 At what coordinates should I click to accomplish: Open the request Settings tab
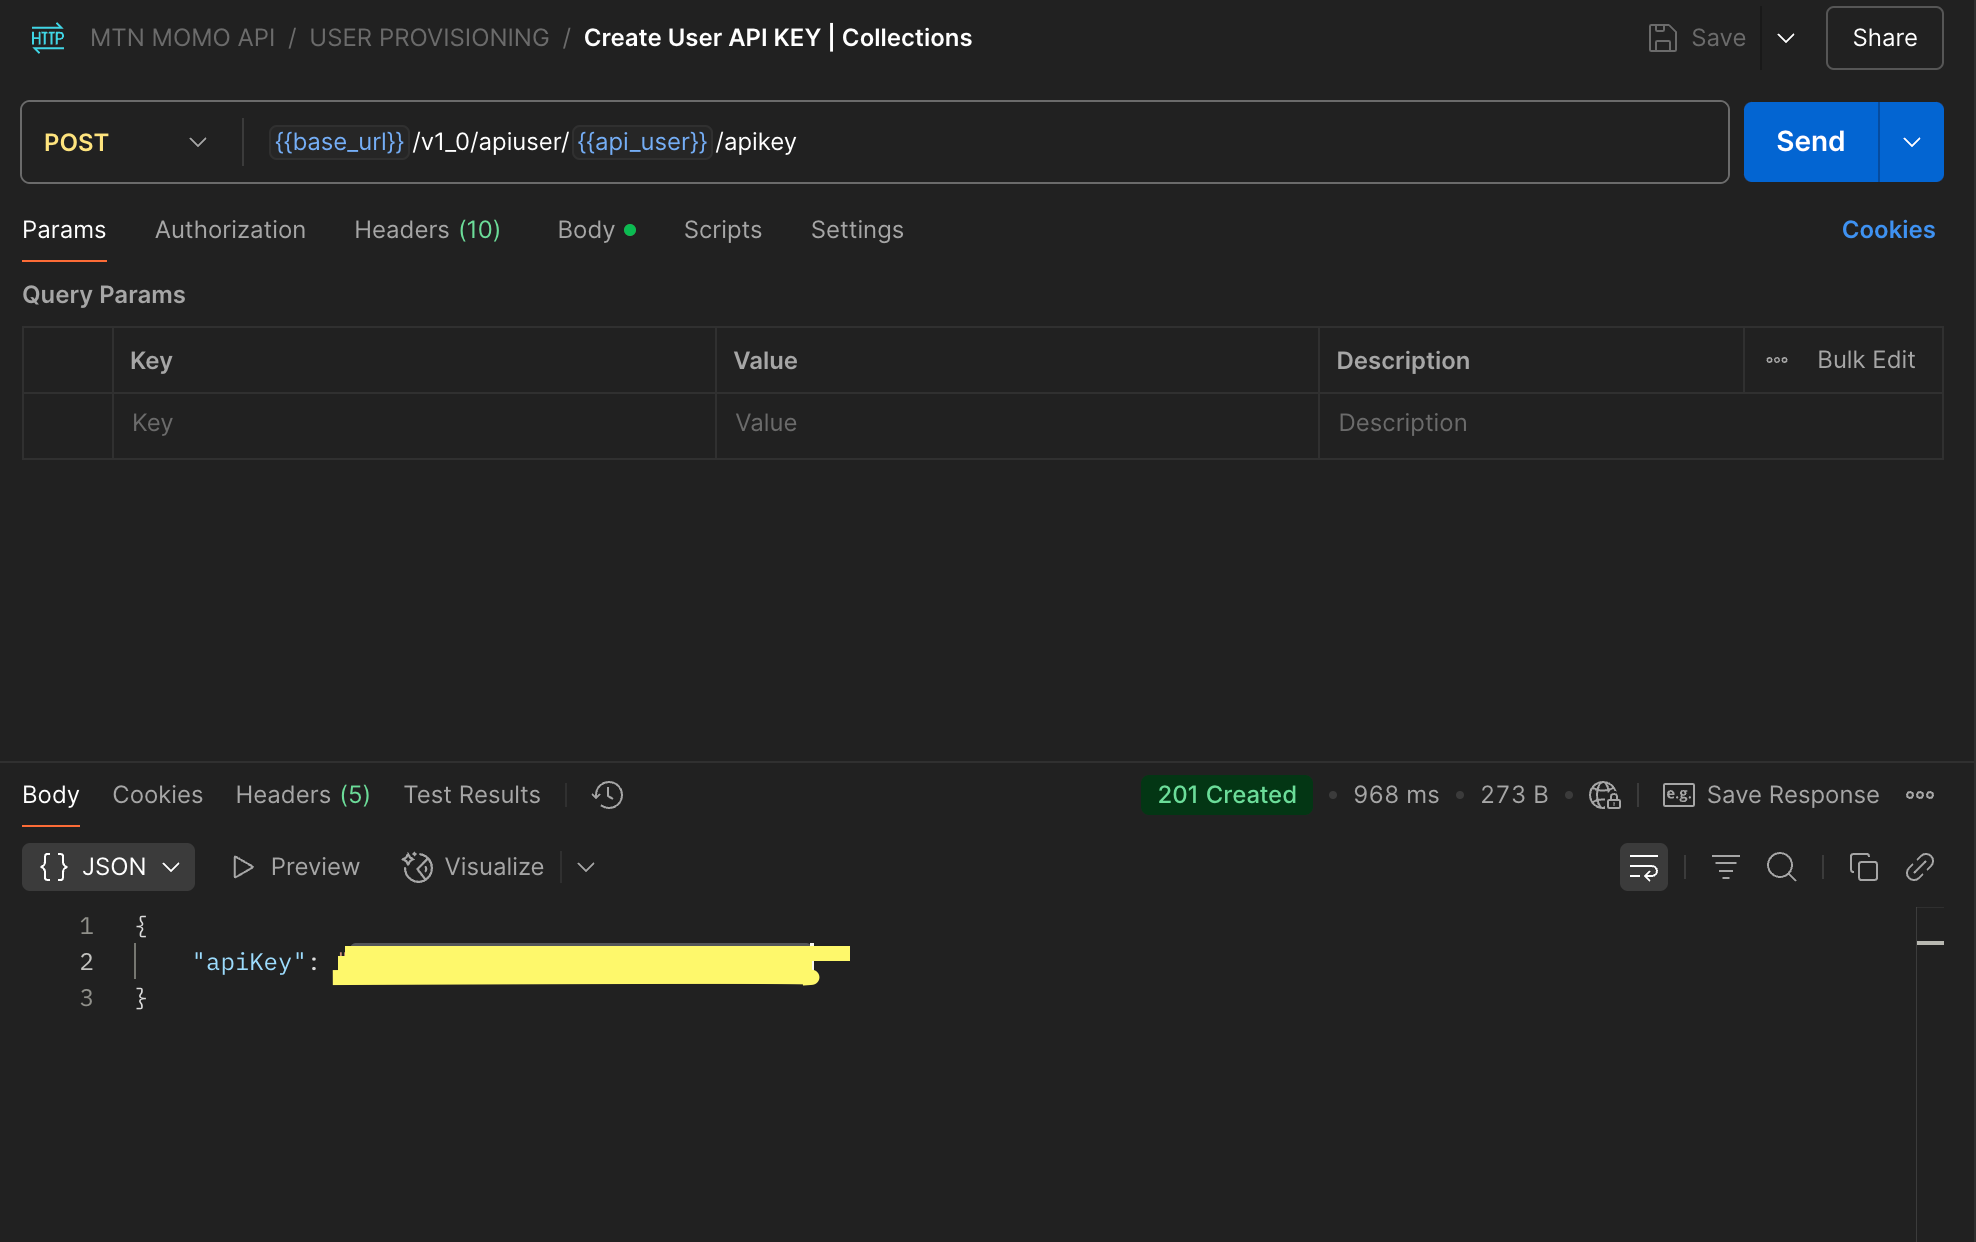point(857,230)
